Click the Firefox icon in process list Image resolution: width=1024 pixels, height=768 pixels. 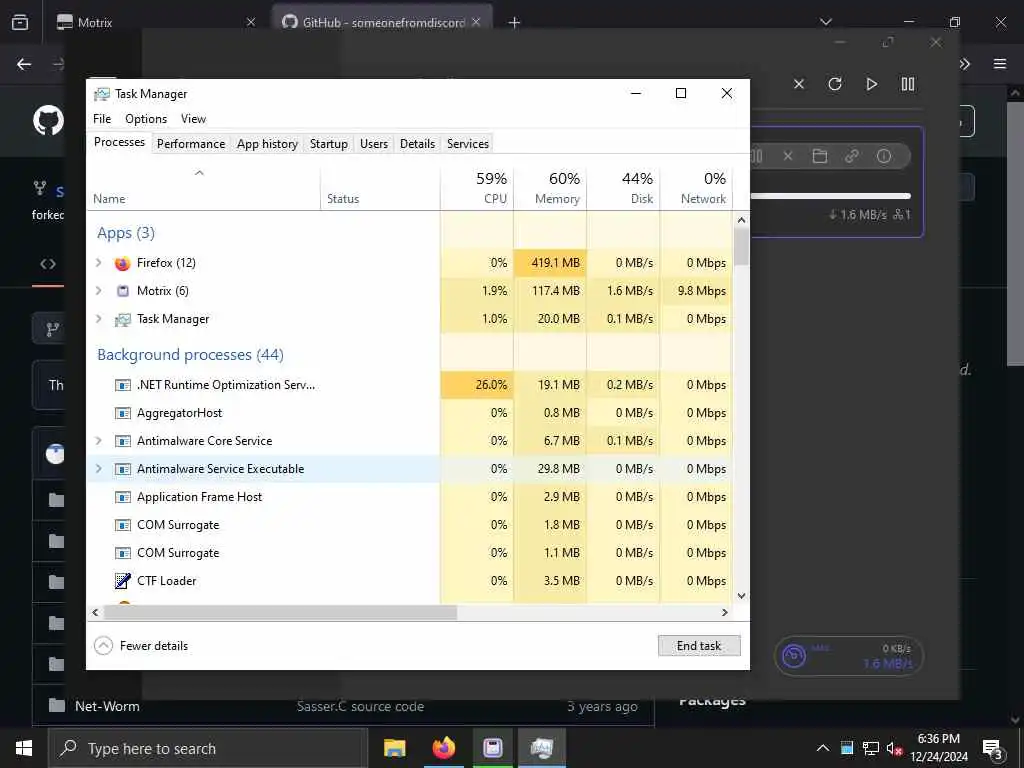pyautogui.click(x=122, y=263)
